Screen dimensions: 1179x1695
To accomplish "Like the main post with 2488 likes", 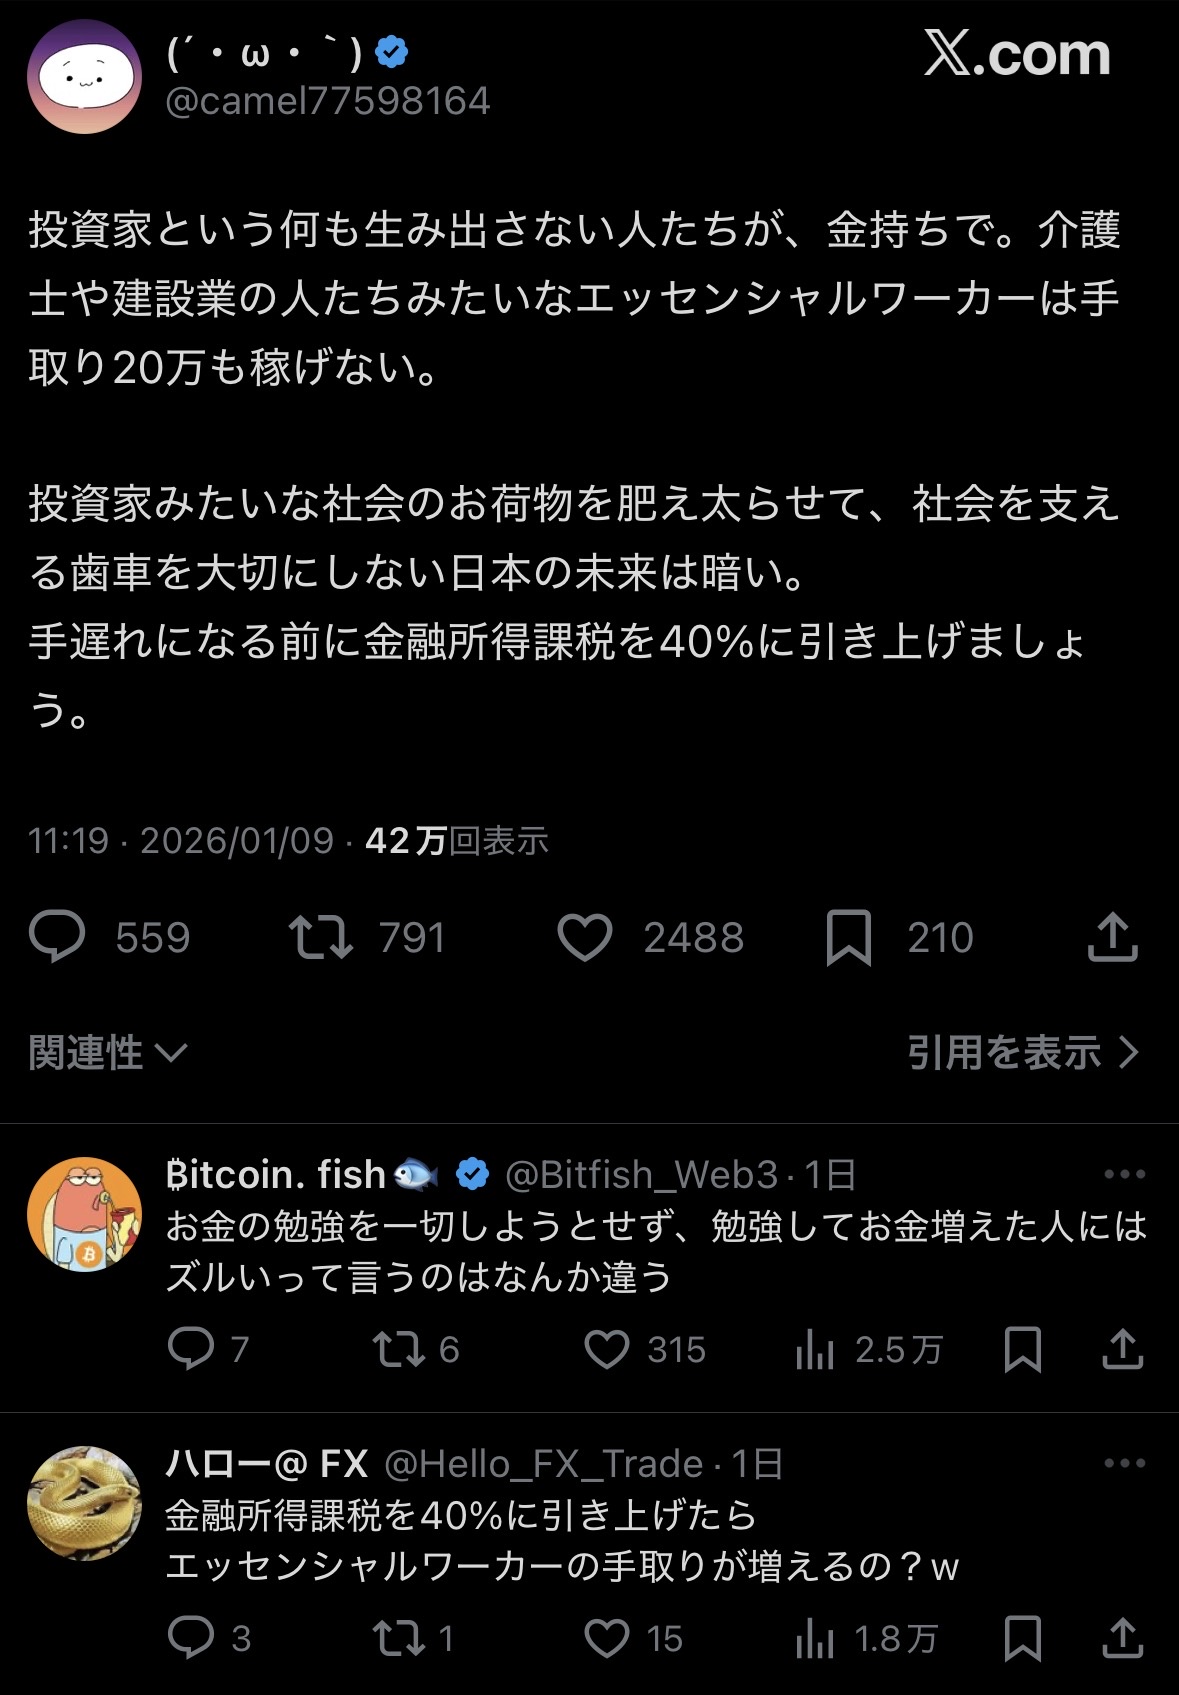I will pyautogui.click(x=584, y=937).
